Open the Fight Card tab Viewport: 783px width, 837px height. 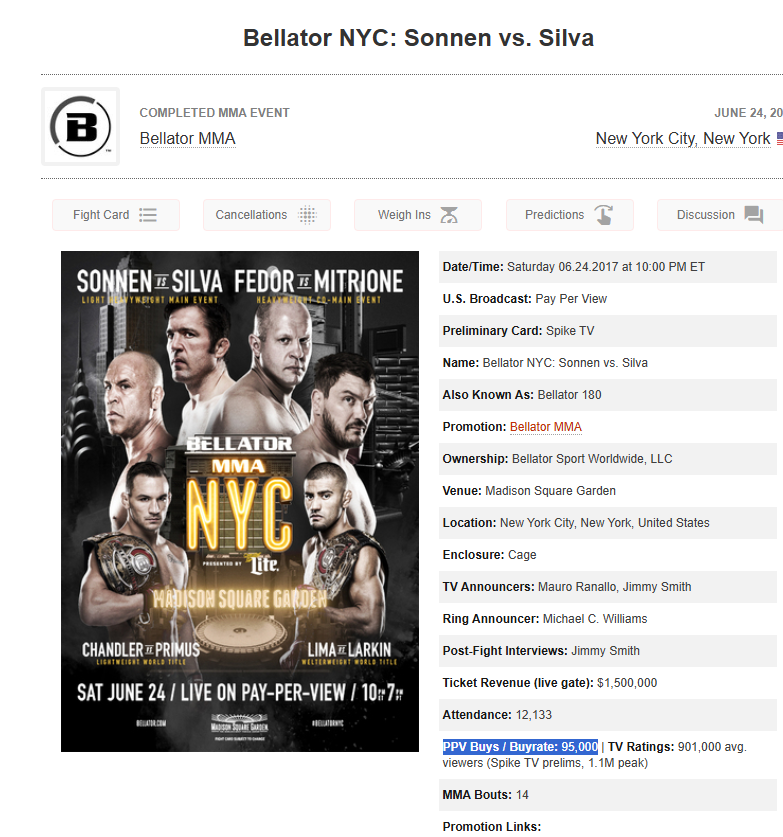(x=116, y=215)
